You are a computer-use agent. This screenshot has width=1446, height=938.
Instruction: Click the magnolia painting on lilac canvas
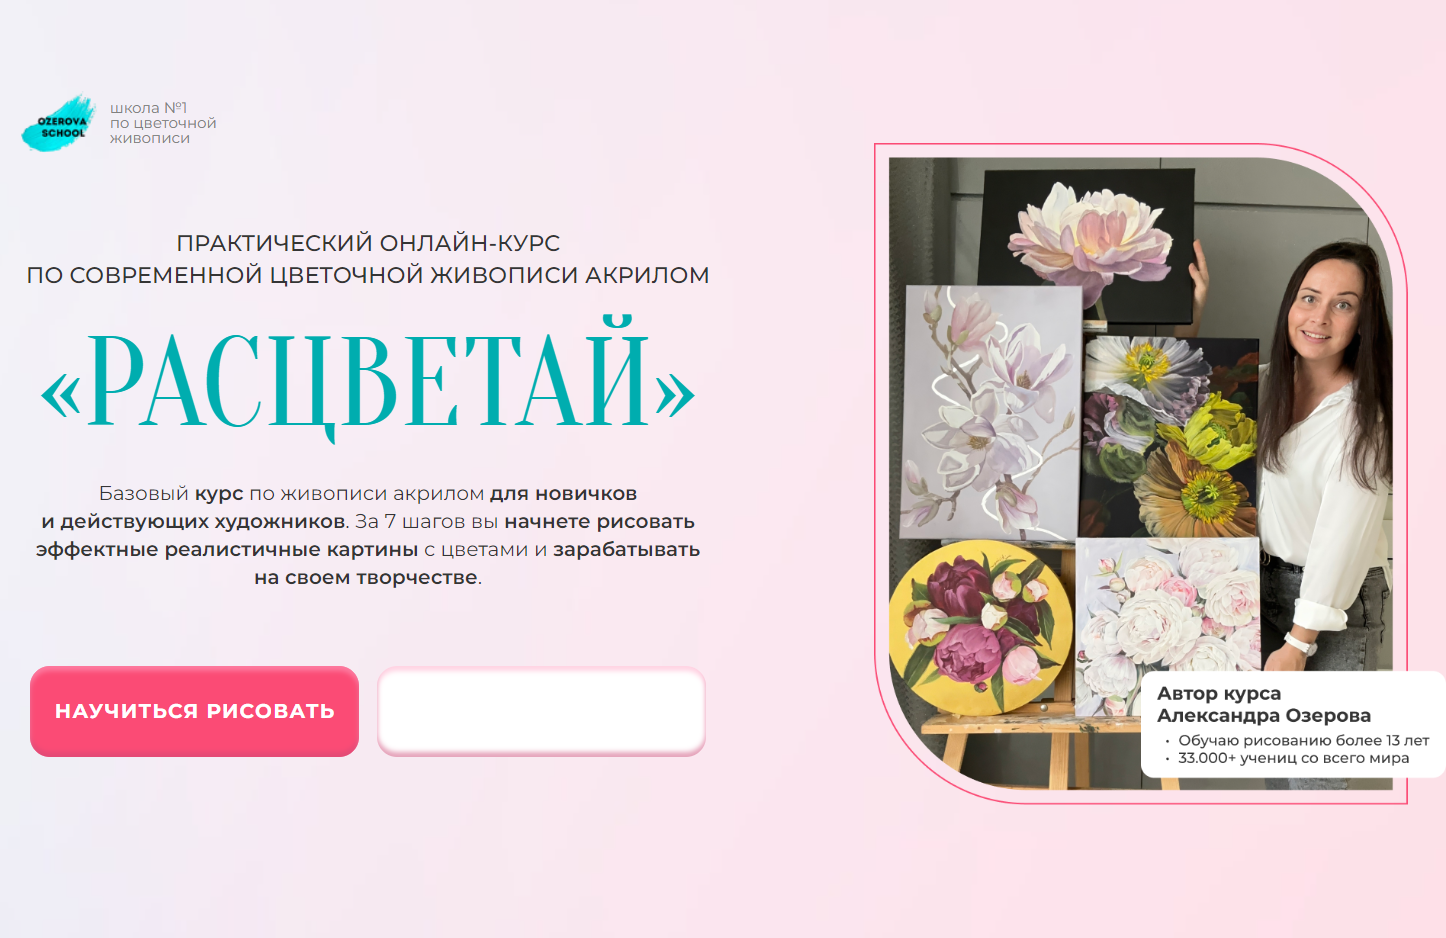[990, 412]
